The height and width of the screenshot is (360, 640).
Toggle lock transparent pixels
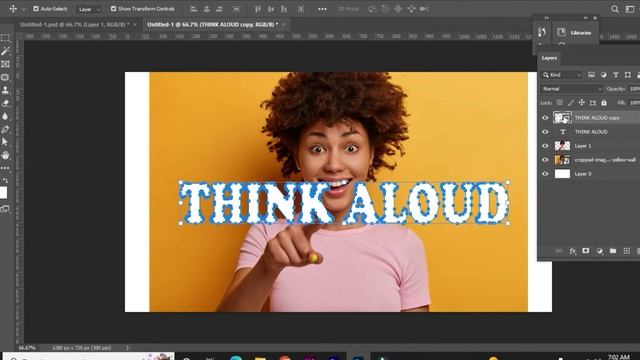tap(560, 102)
